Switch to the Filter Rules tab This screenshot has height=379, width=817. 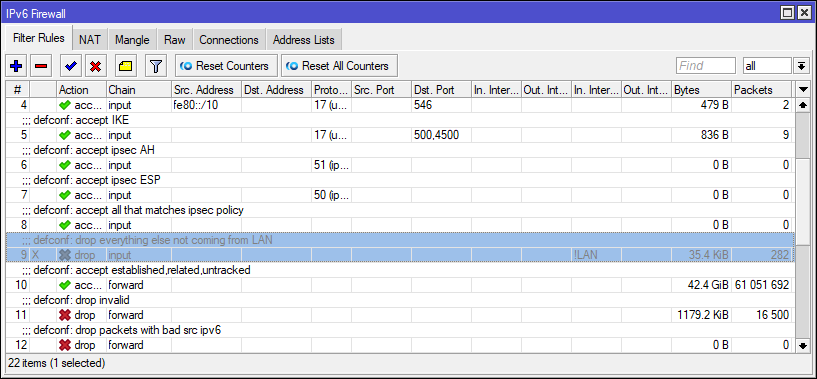(39, 39)
